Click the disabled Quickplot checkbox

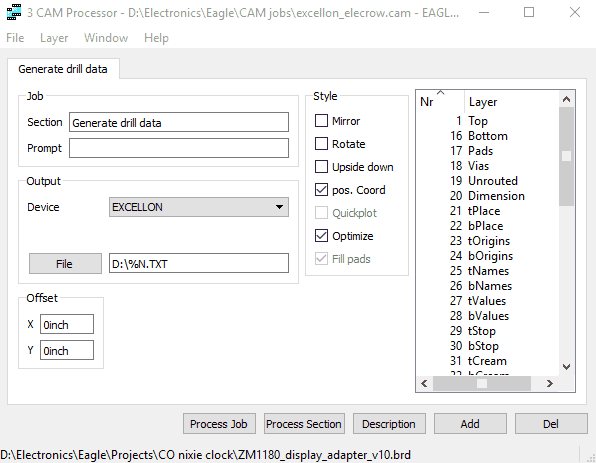pos(321,213)
